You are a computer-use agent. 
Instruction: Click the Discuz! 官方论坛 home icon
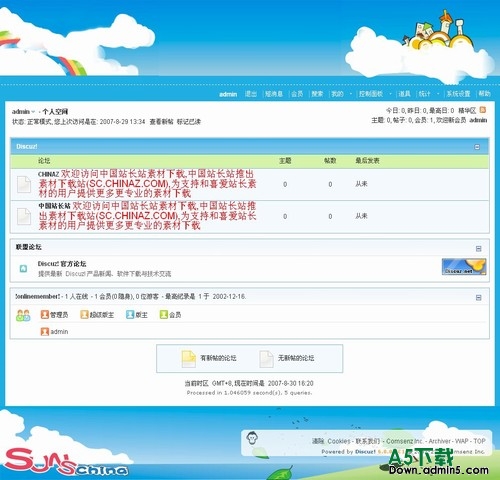click(23, 268)
